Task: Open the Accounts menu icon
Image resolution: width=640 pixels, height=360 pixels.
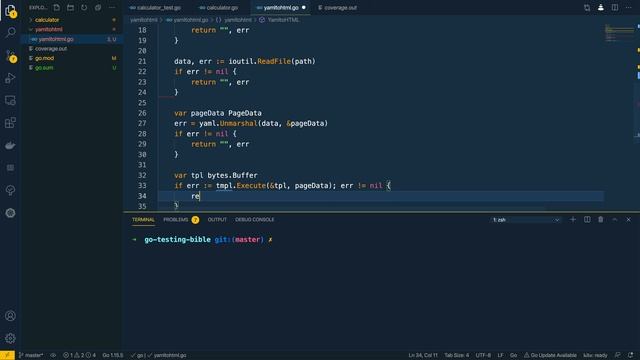Action: 10,316
